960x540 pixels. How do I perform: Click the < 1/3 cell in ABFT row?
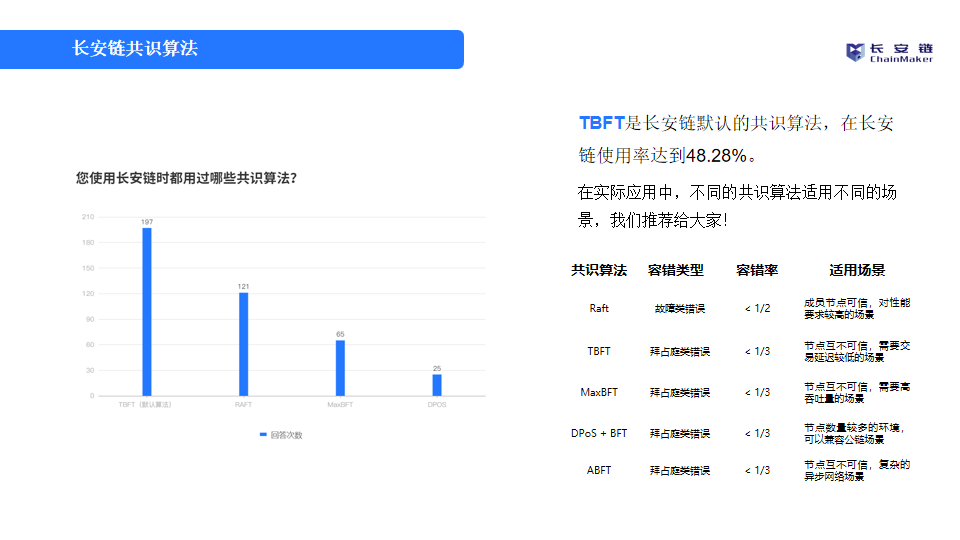click(x=757, y=470)
